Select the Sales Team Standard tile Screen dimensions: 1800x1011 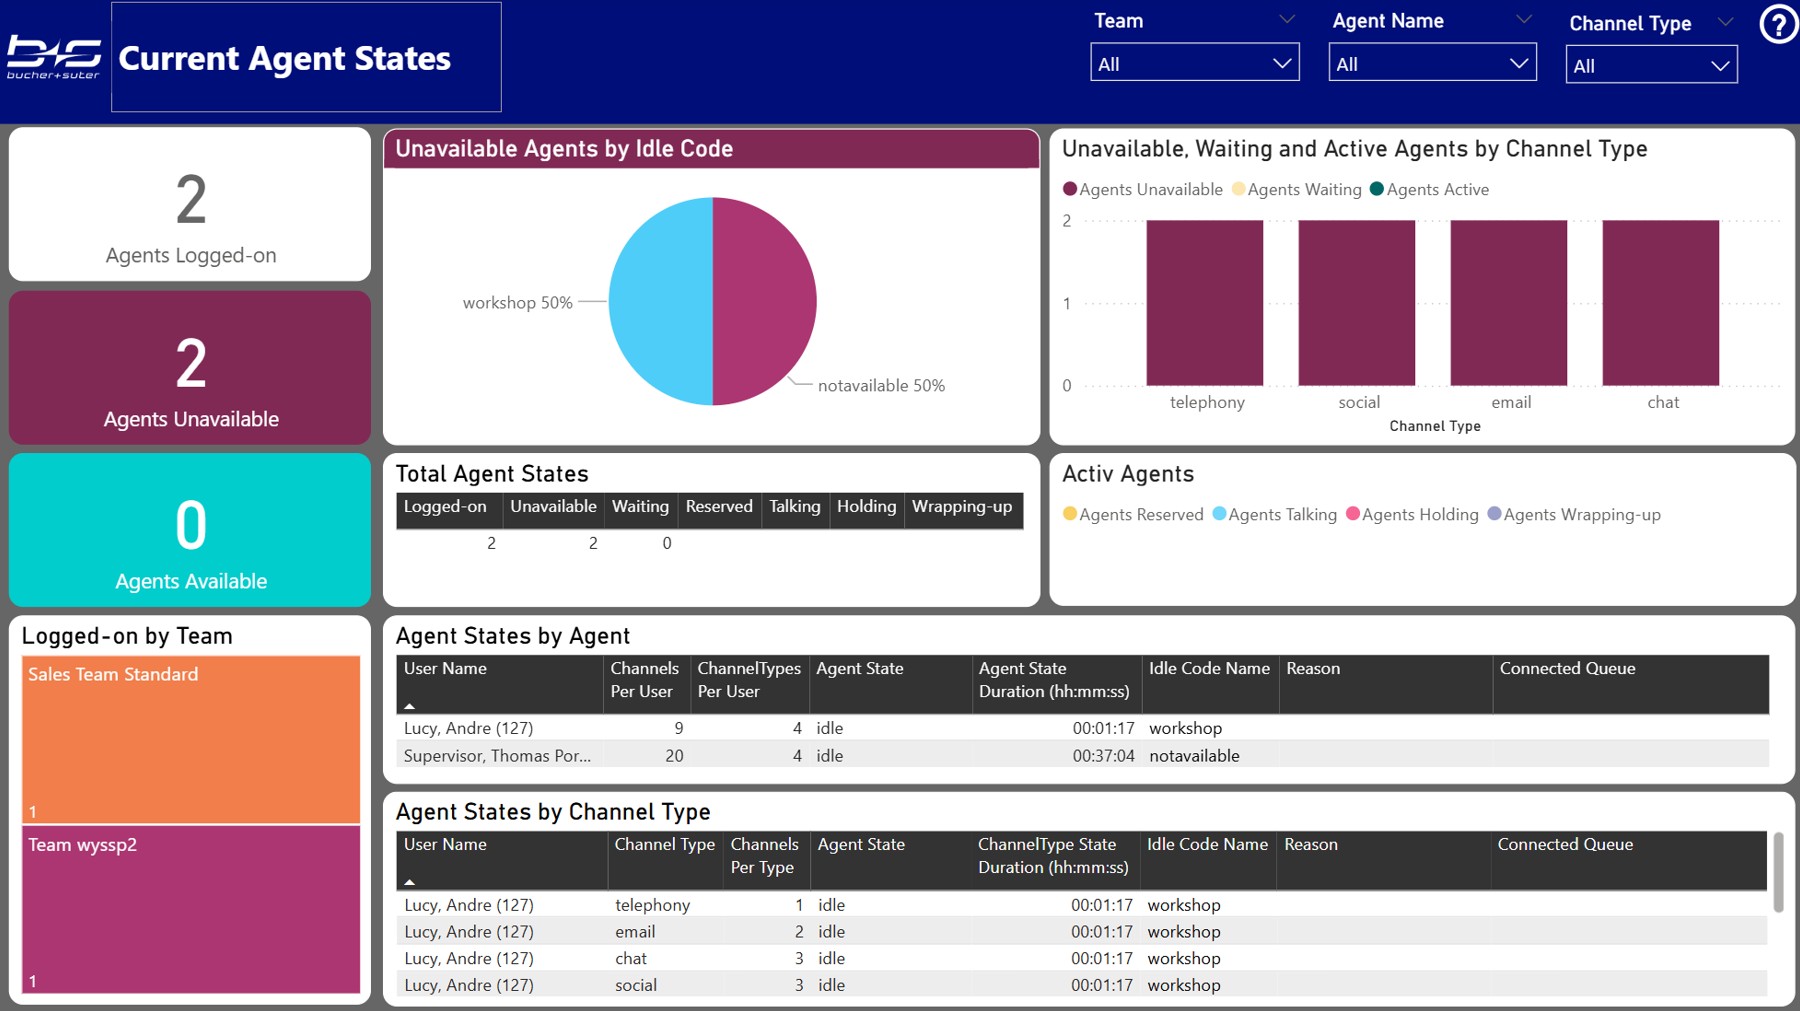click(190, 739)
